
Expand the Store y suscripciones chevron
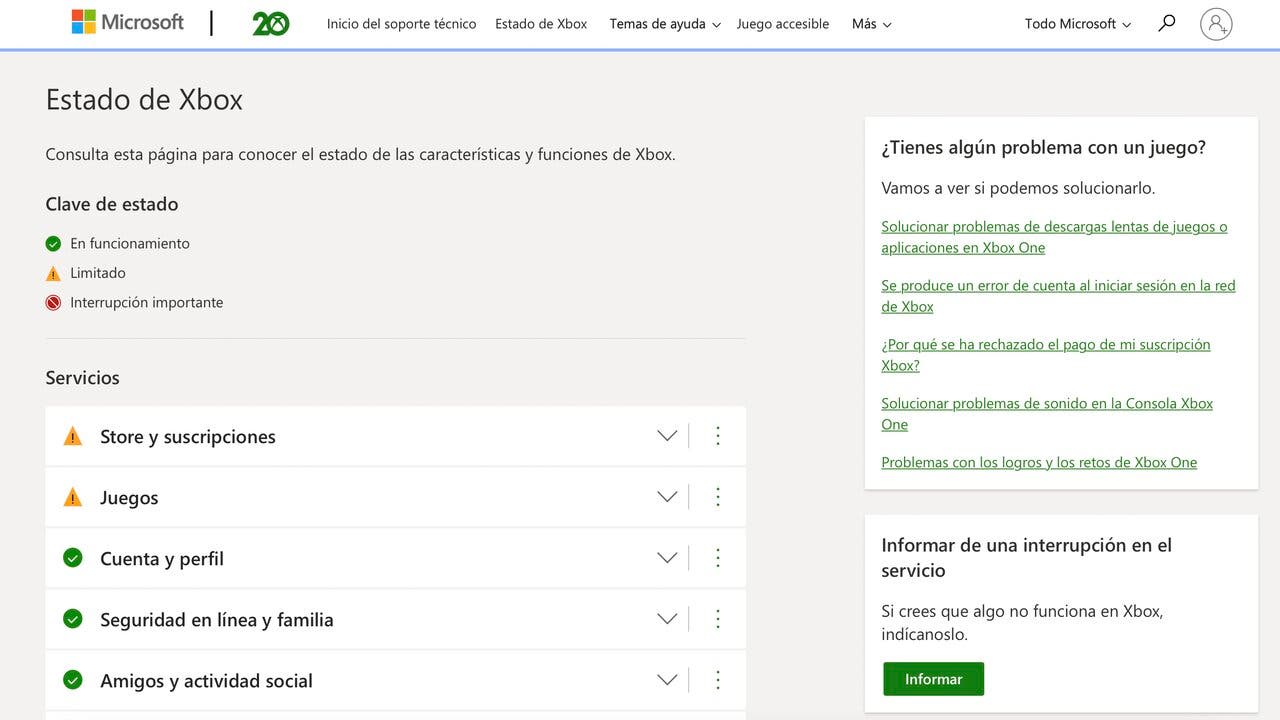(667, 436)
